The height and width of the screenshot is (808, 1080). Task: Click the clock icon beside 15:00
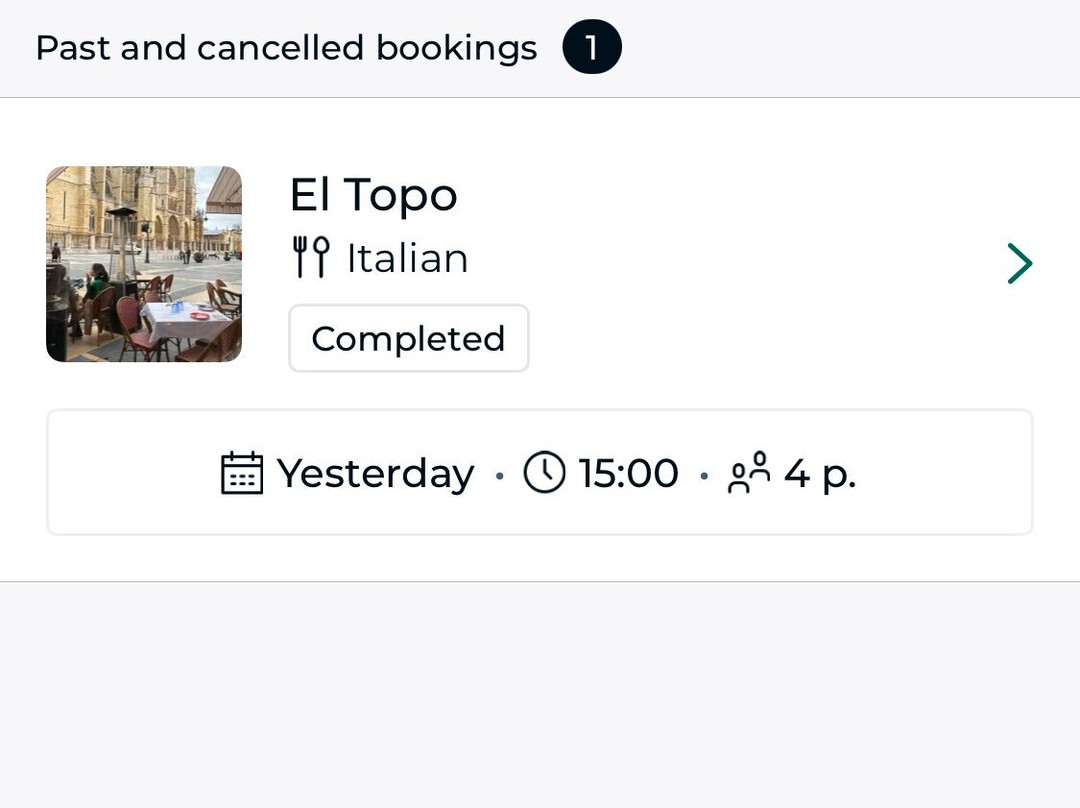coord(544,472)
